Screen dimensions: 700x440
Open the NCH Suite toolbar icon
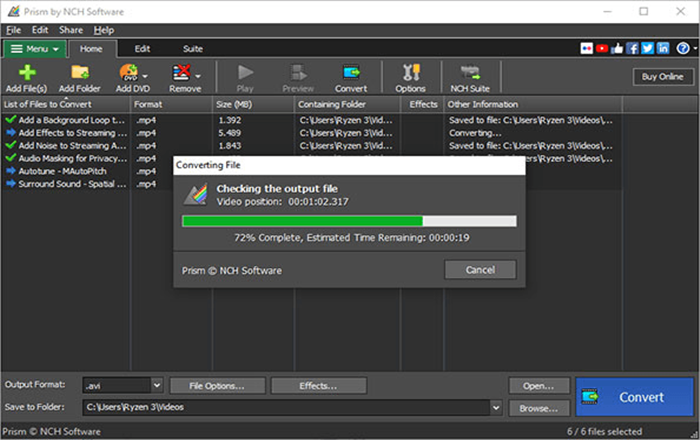[x=470, y=72]
